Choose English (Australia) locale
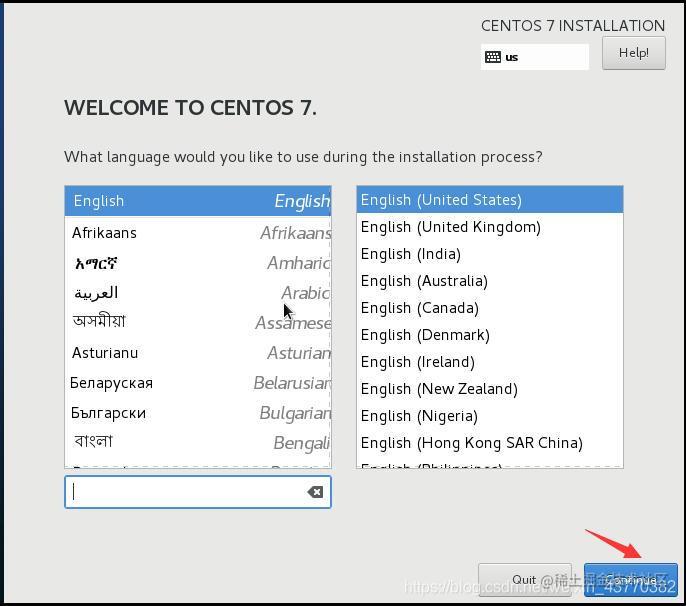 pos(490,281)
